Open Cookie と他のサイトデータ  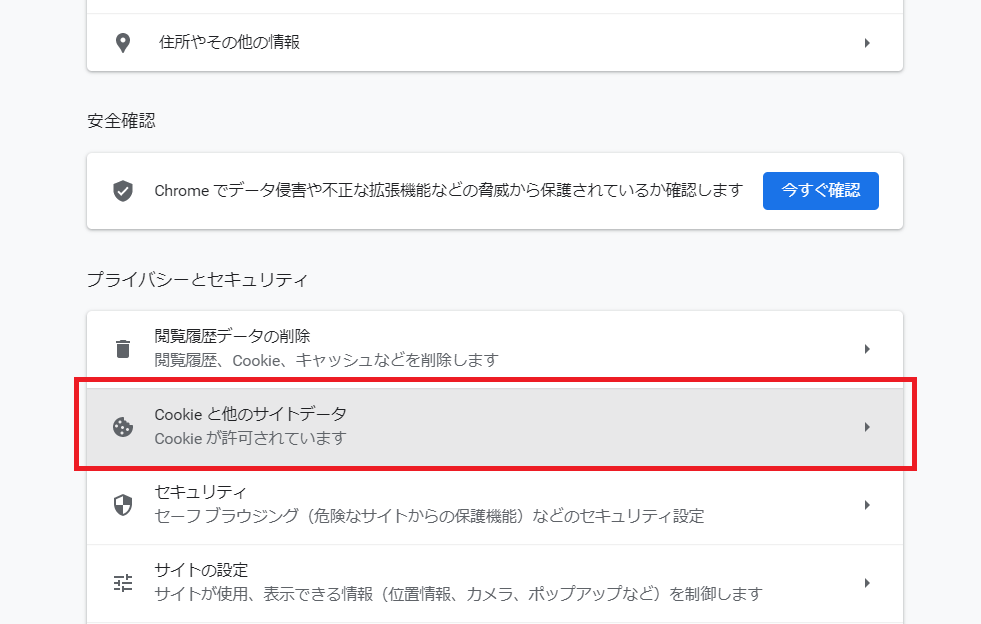[x=495, y=427]
